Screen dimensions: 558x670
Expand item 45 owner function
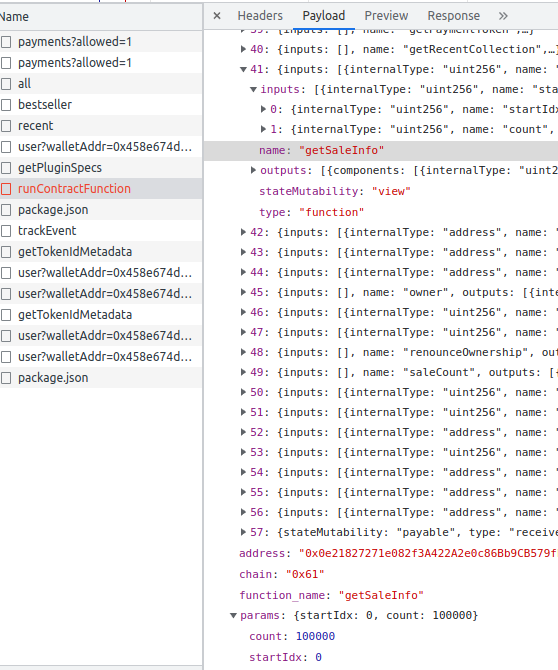point(243,292)
